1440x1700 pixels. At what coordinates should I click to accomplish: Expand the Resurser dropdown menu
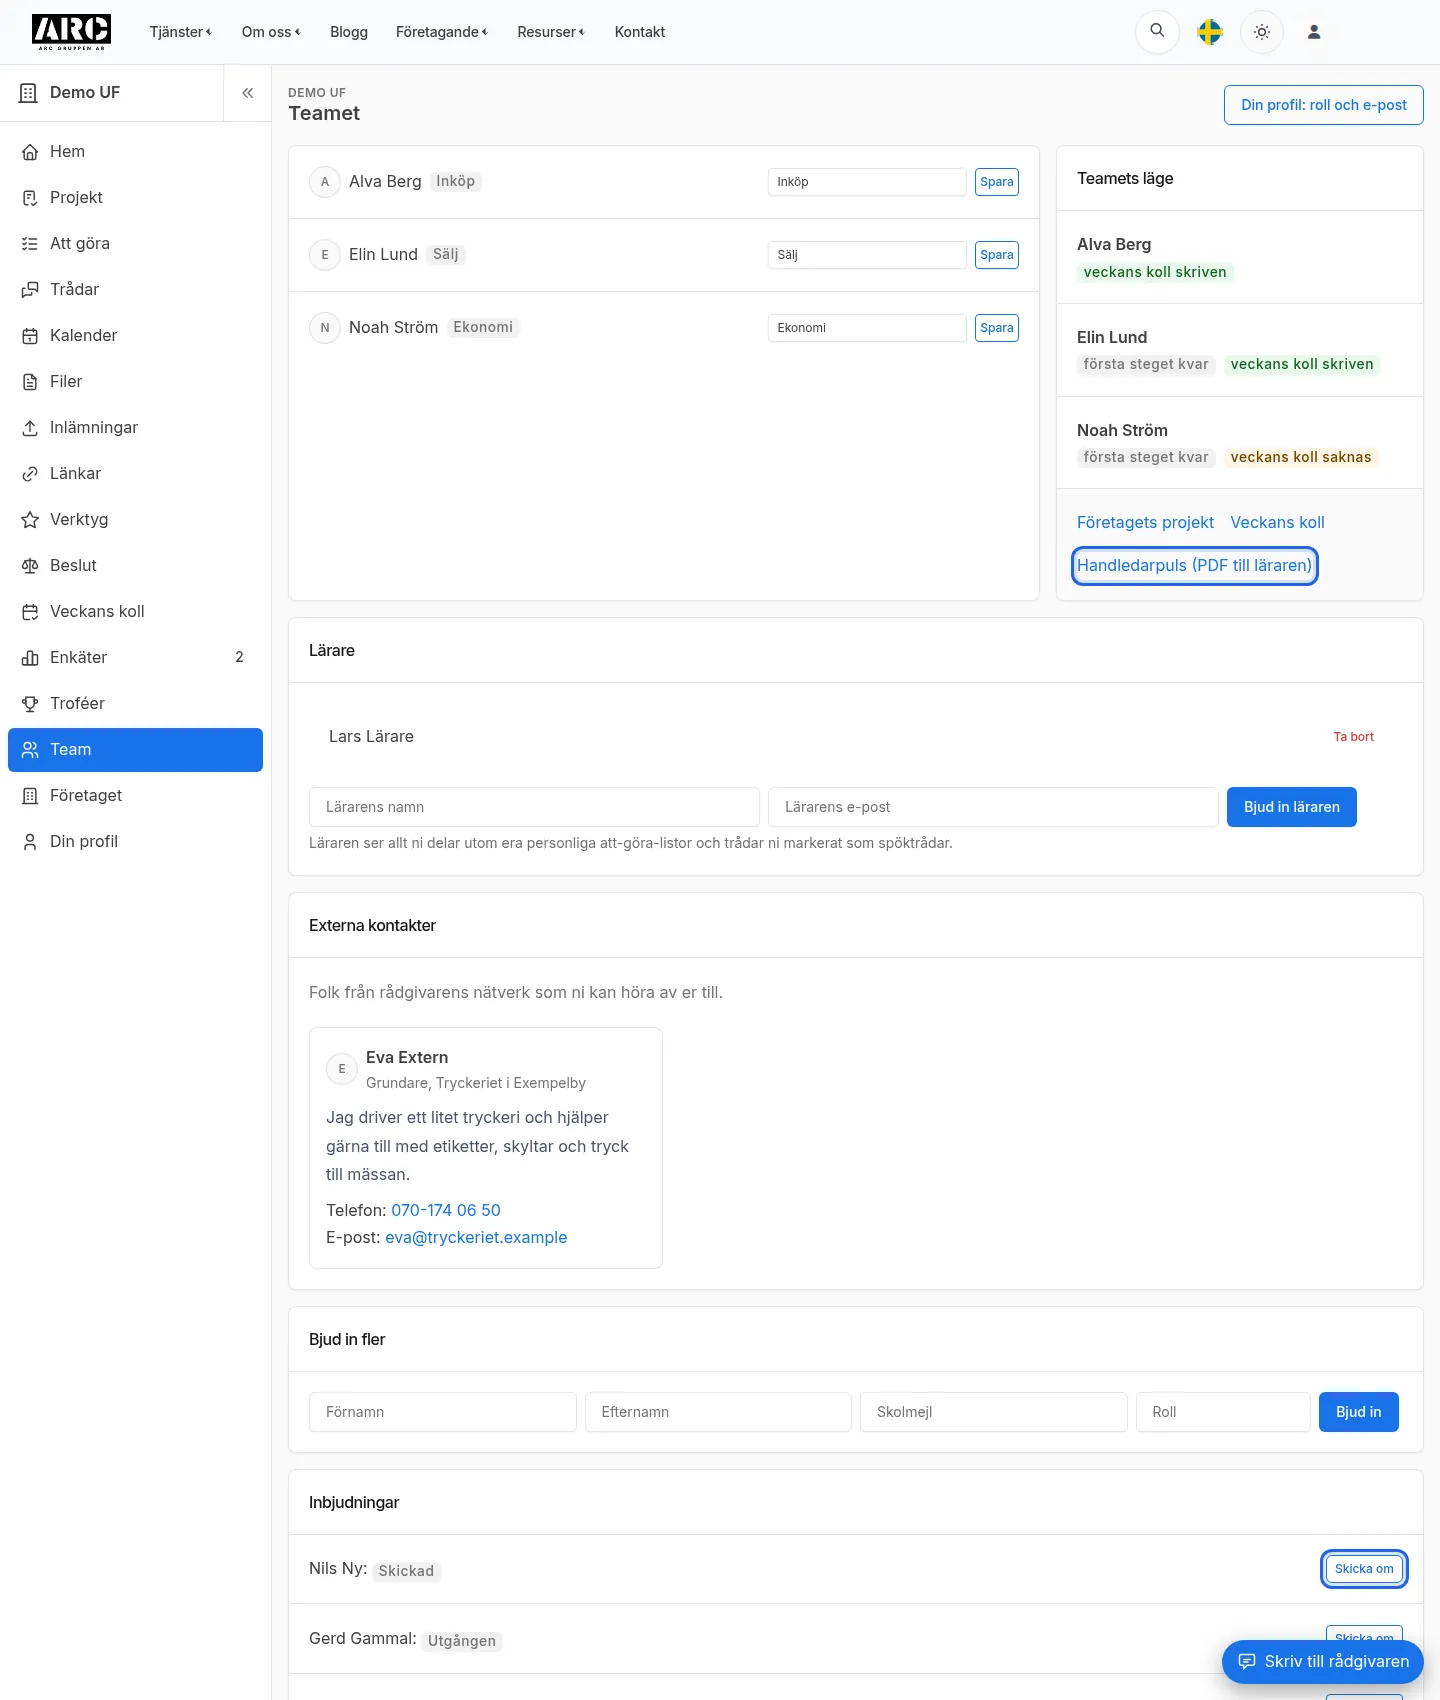click(x=550, y=32)
